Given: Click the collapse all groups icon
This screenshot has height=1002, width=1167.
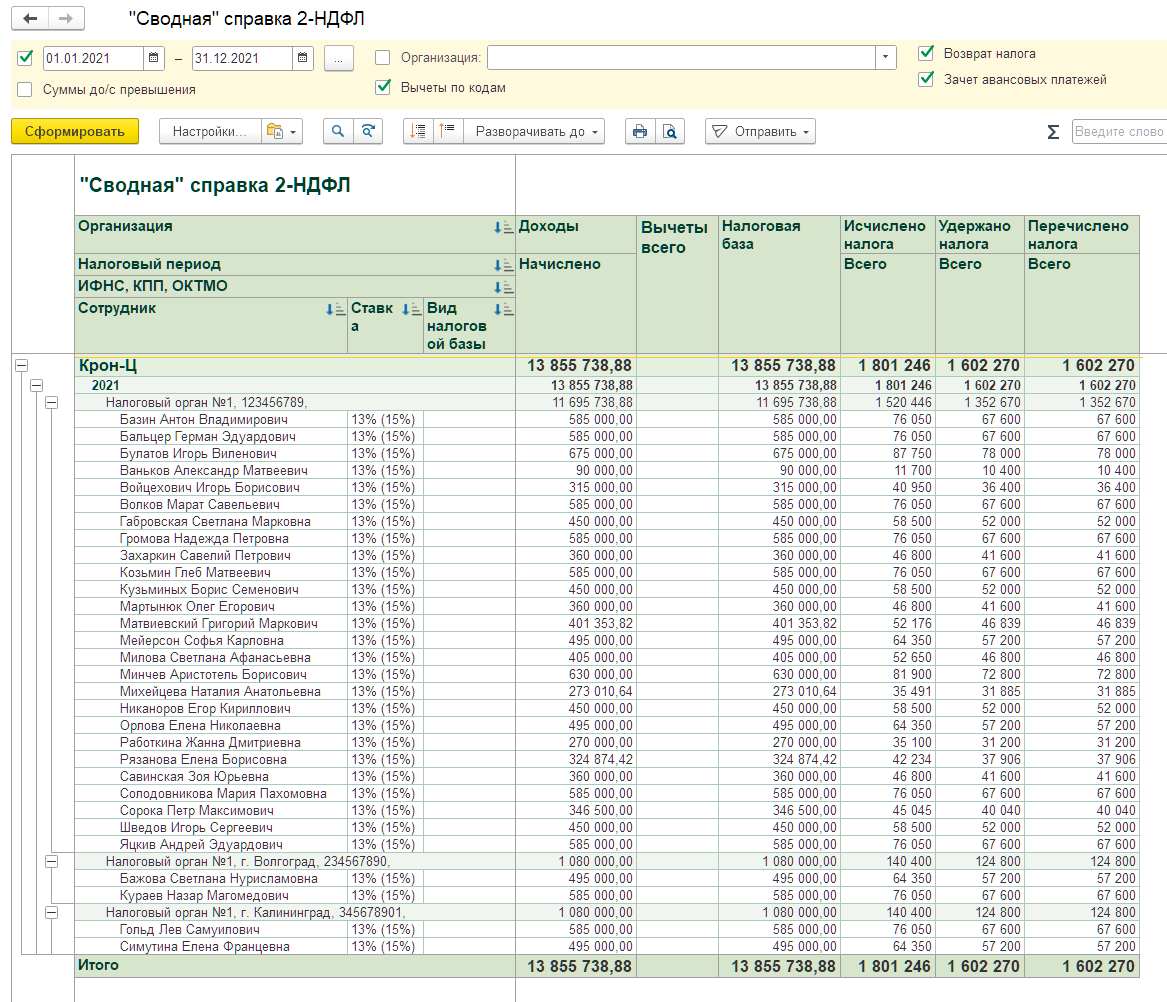Looking at the screenshot, I should click(x=447, y=131).
